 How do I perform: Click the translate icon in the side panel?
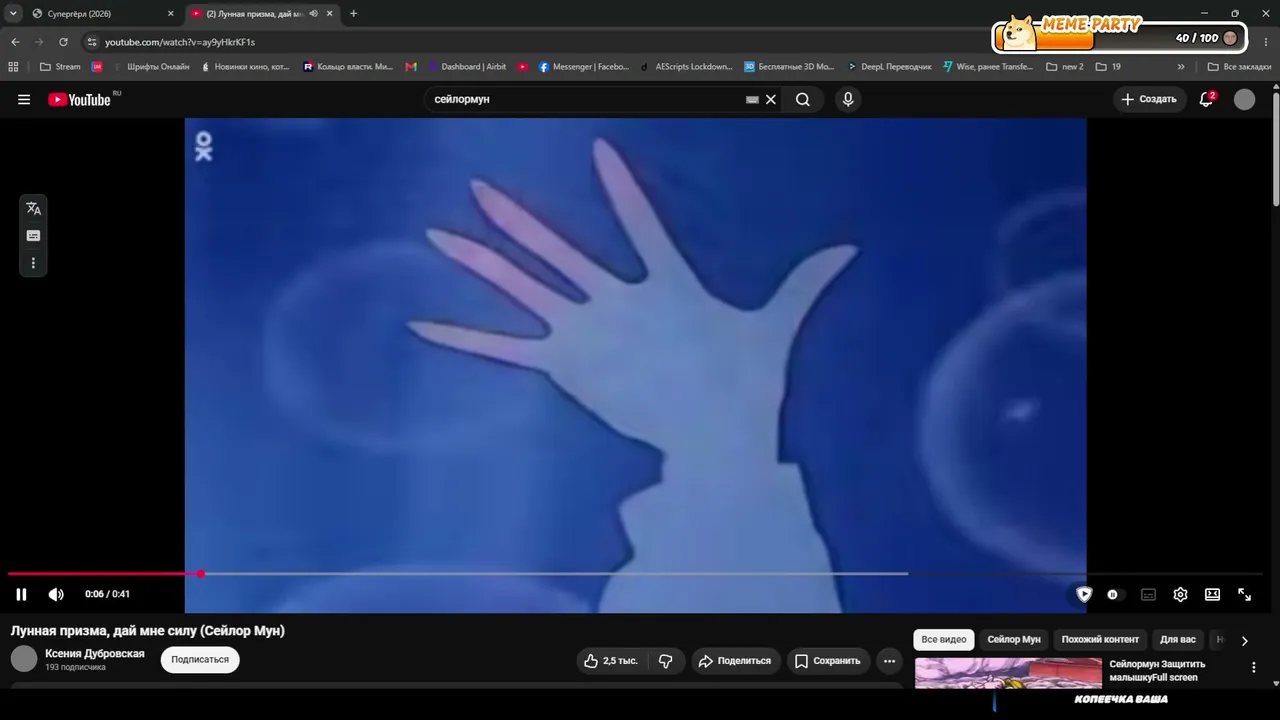tap(33, 208)
